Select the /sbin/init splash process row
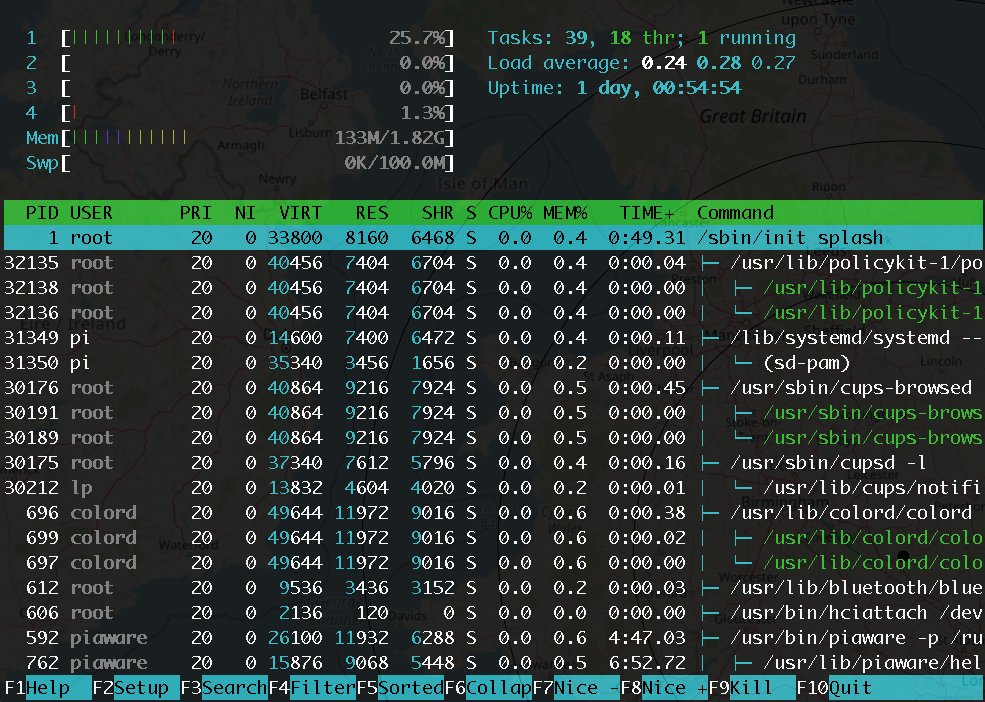The image size is (985, 702). coord(790,238)
